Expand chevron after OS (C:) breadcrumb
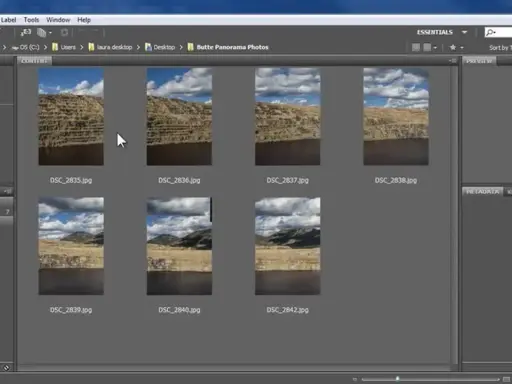 45,47
